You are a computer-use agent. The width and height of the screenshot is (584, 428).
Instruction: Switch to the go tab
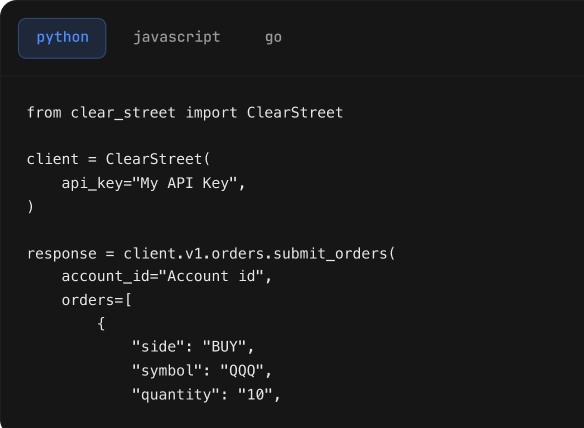click(273, 38)
